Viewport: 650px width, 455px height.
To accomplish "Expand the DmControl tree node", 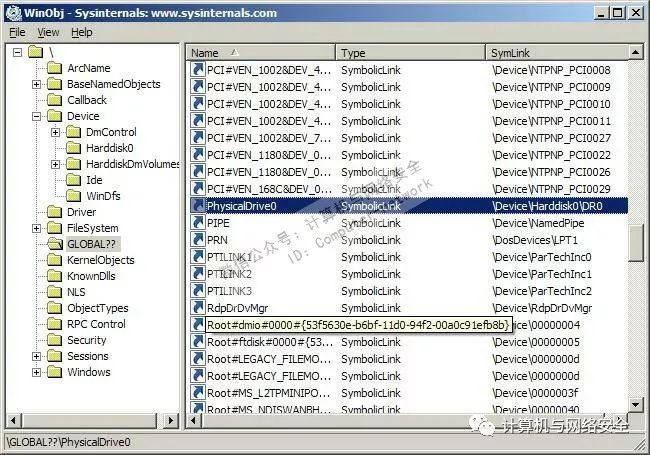I will coord(55,133).
